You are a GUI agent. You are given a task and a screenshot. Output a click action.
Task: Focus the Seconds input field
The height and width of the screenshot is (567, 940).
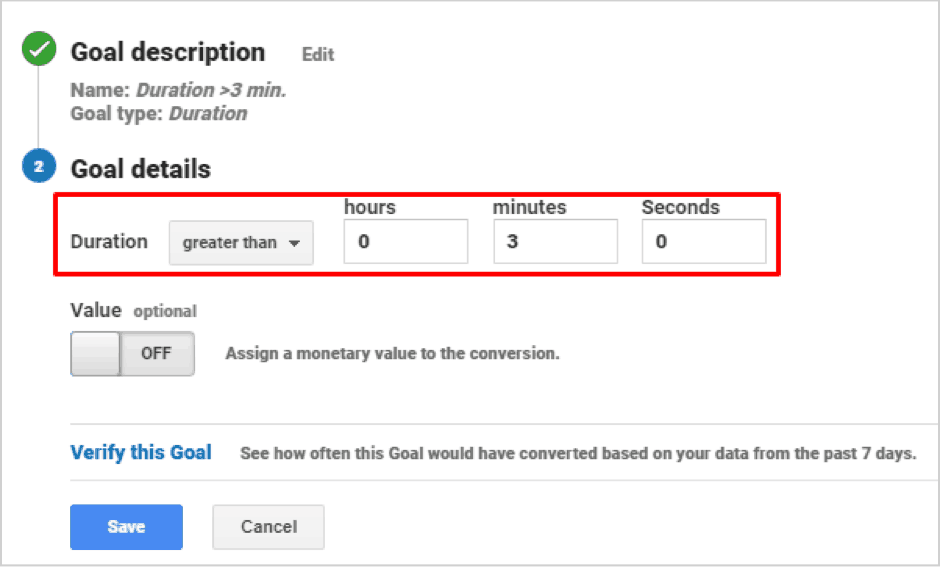(x=704, y=241)
